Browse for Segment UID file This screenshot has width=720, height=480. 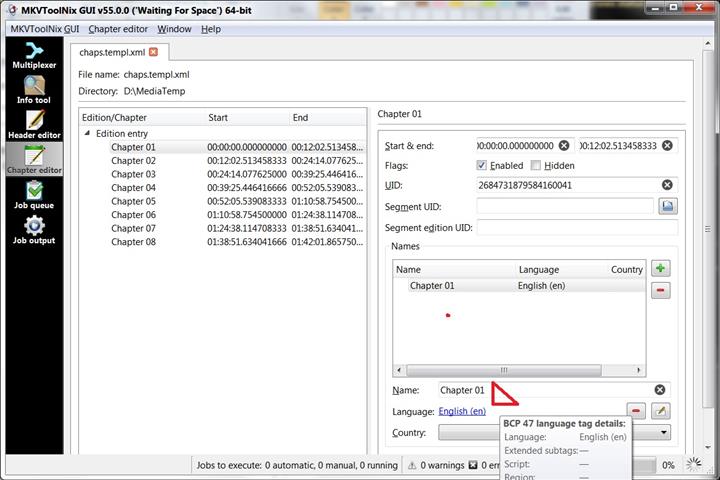(668, 206)
